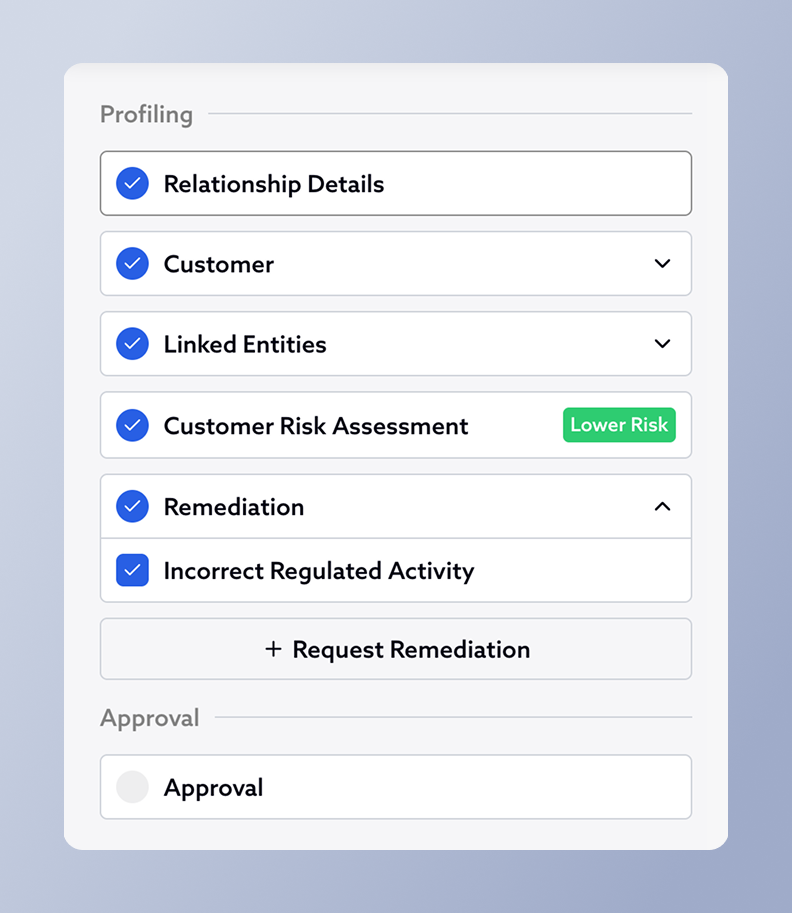Click the Remediation completed checkmark icon
The height and width of the screenshot is (913, 792).
tap(132, 506)
